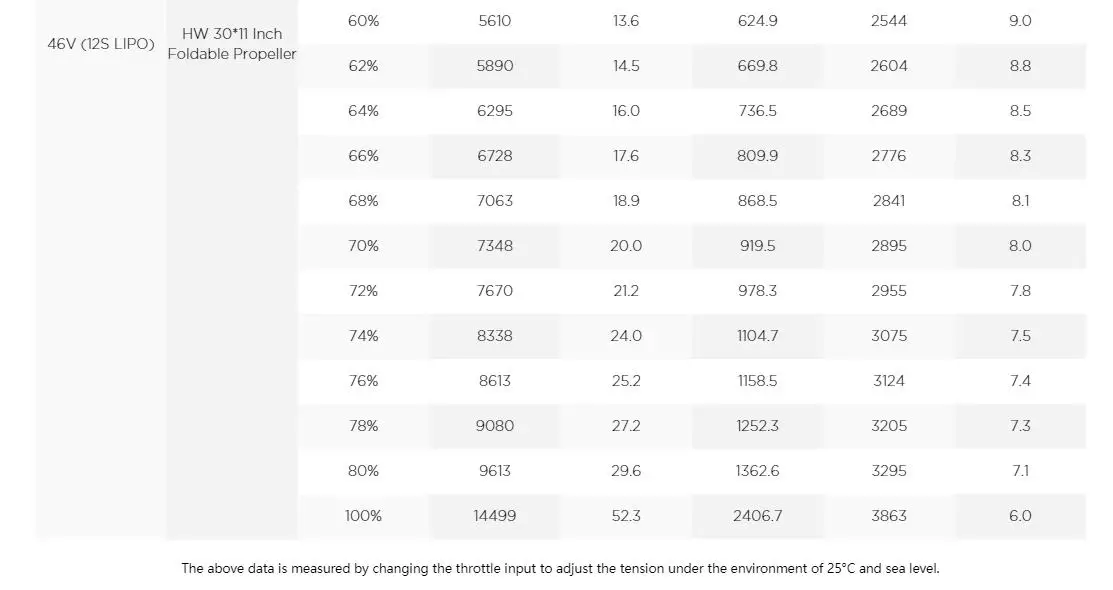Click the 74% throttle cell
The width and height of the screenshot is (1113, 590).
(x=363, y=336)
